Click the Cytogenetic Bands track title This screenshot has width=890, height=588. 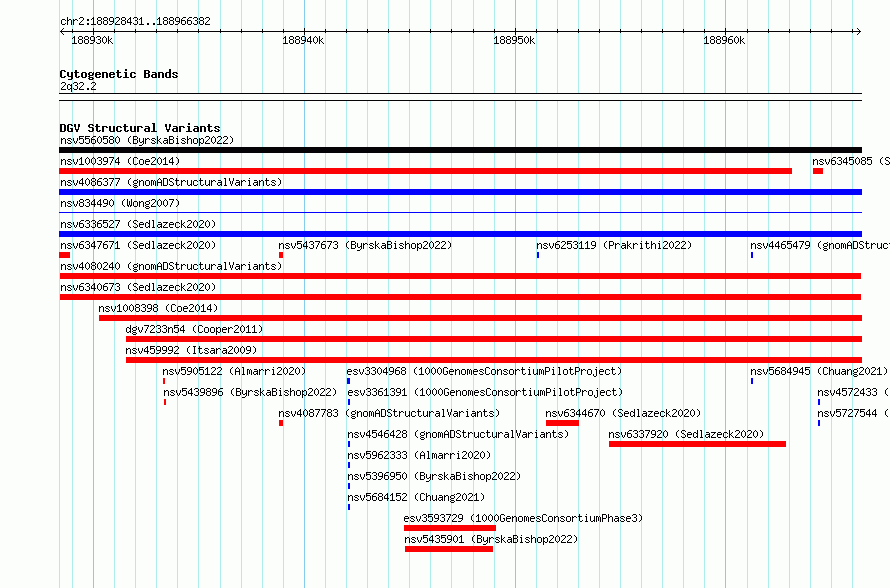coord(119,74)
